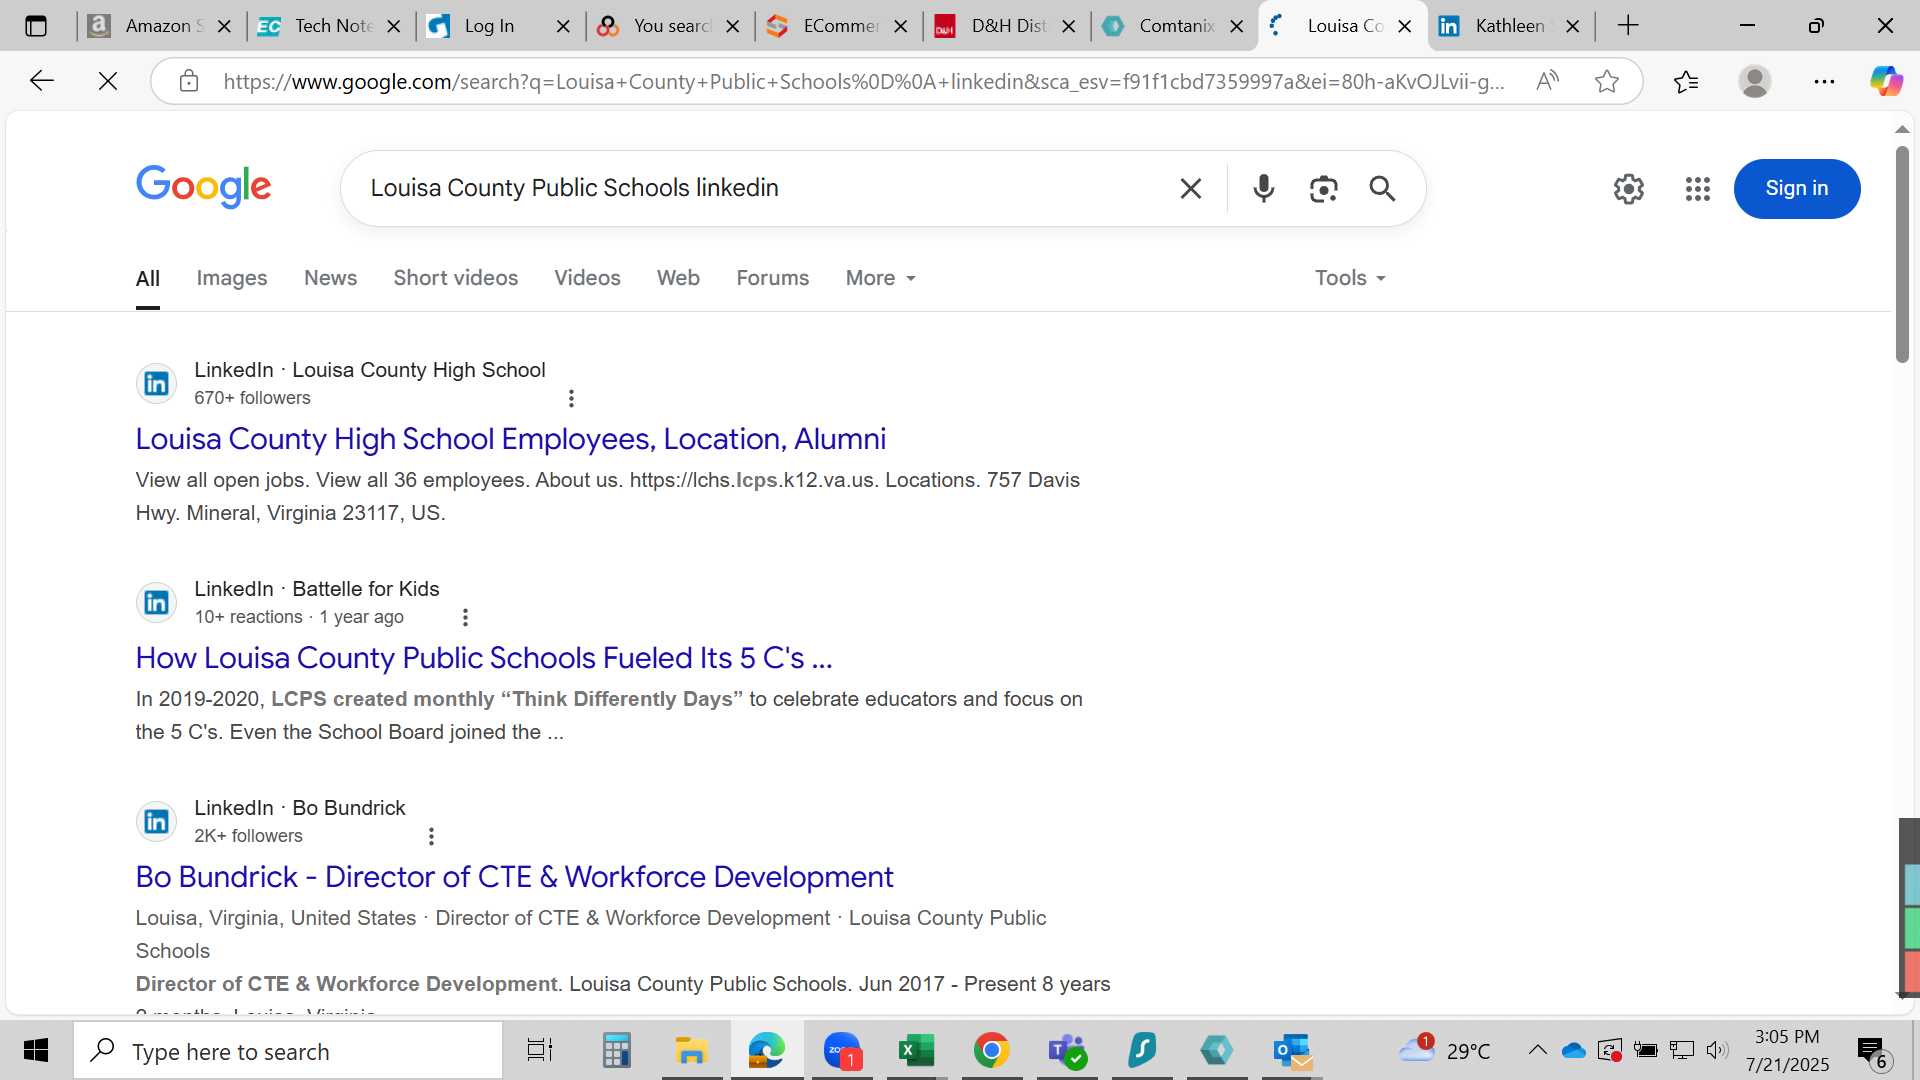
Task: Submit search with magnifier icon
Action: (x=1382, y=188)
